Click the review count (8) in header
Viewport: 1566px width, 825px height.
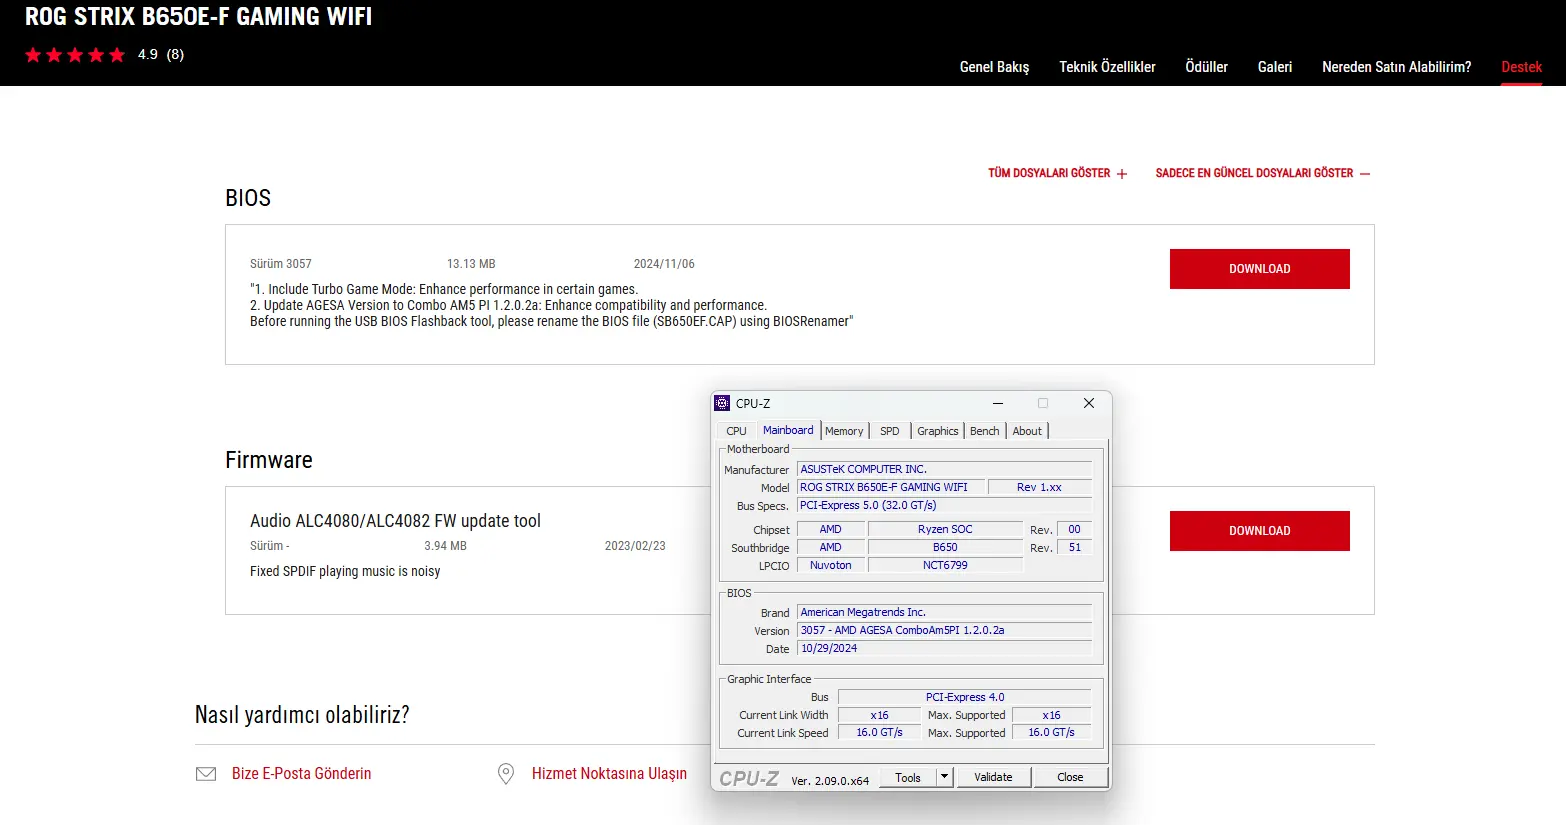click(175, 55)
